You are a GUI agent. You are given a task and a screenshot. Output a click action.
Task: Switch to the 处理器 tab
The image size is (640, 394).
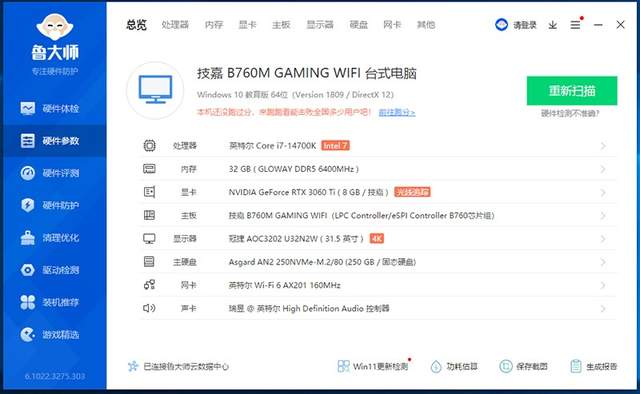pyautogui.click(x=175, y=25)
